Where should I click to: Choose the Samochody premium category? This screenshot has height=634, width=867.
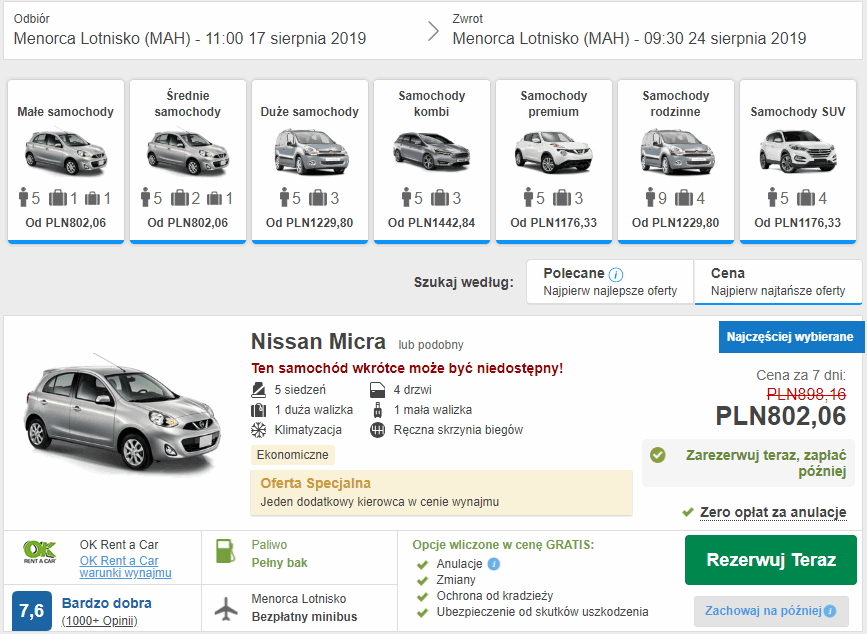tap(553, 161)
